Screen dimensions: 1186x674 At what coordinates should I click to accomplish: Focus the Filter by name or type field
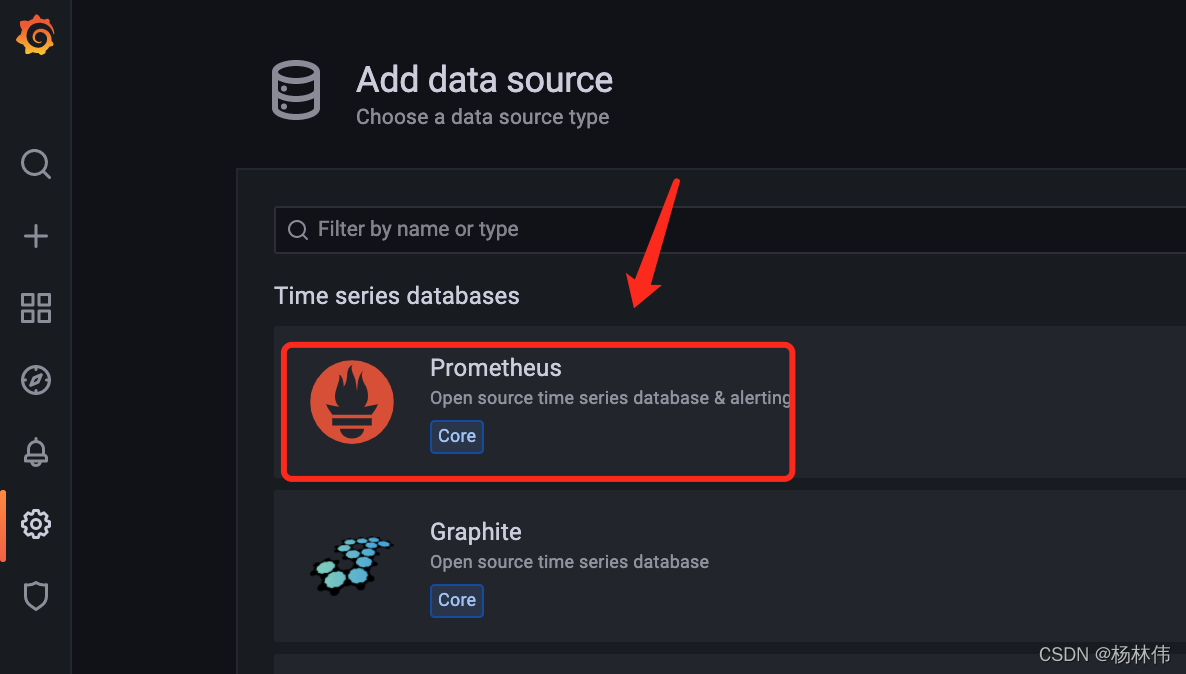pos(730,229)
